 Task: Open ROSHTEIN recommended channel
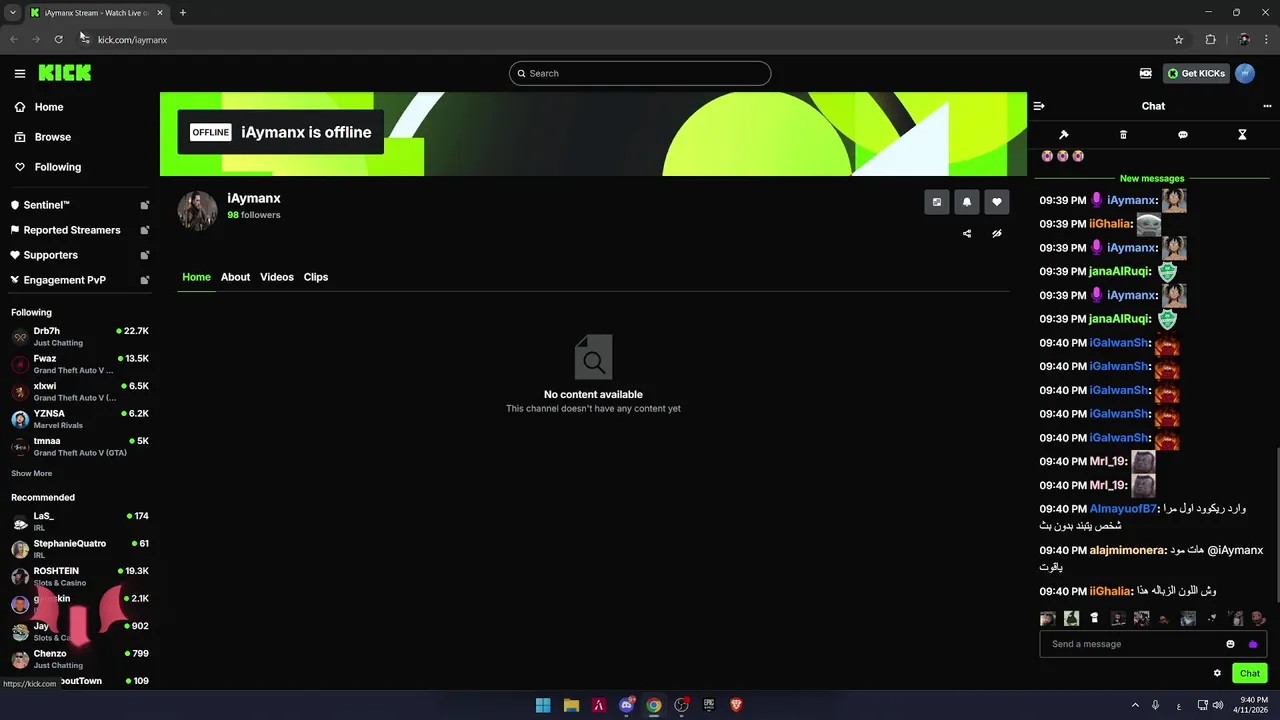[80, 577]
